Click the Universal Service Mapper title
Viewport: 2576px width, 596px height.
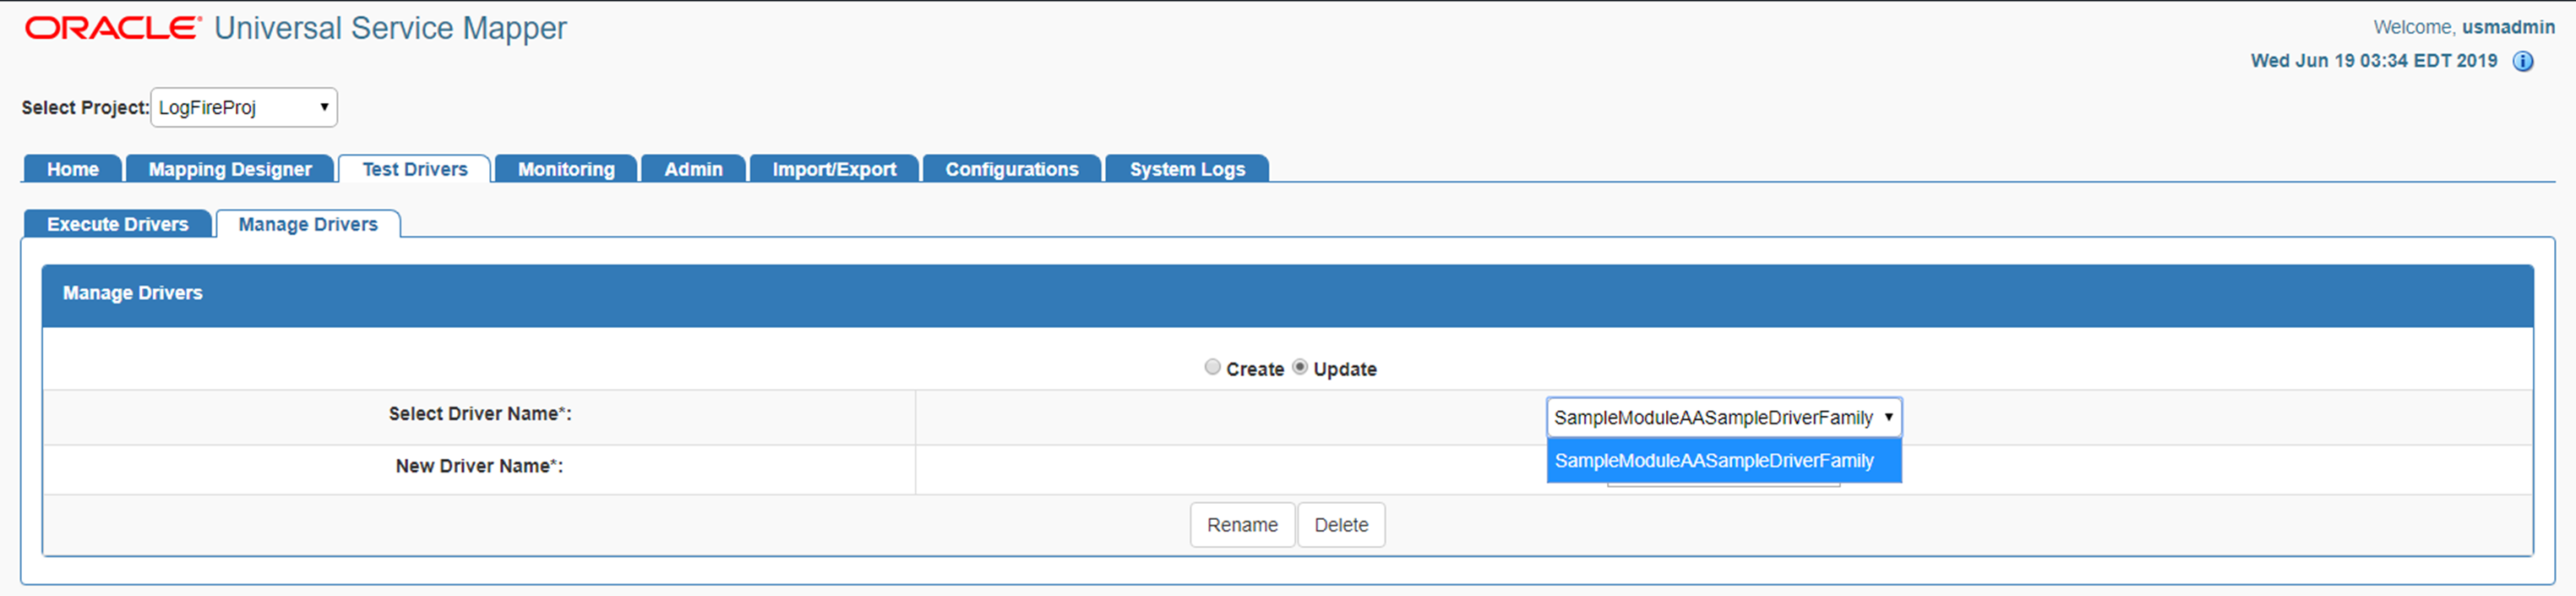coord(390,29)
